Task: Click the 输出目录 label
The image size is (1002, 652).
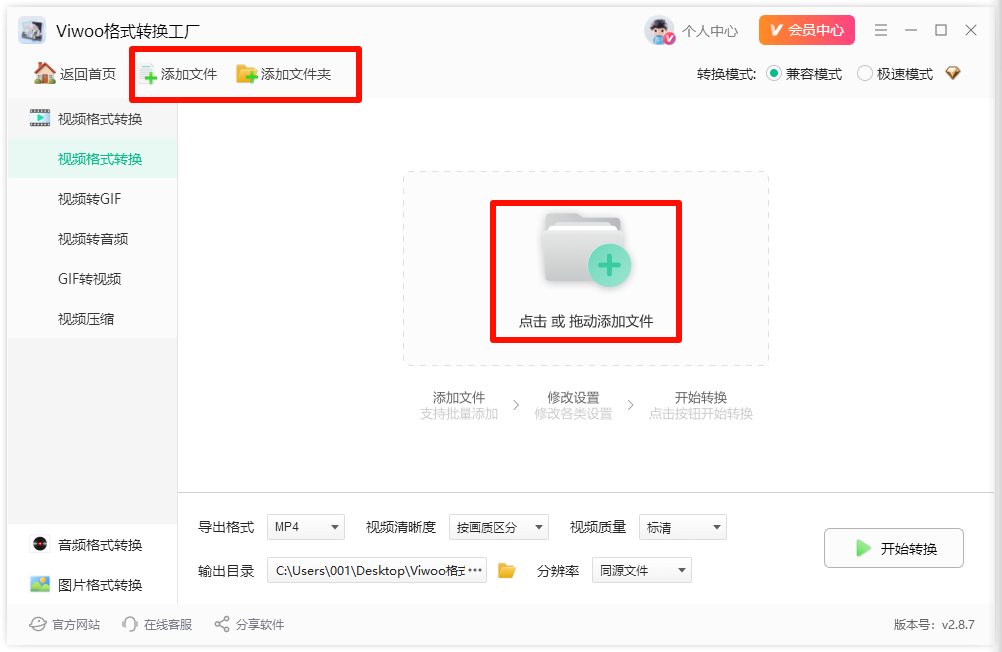Action: 226,570
